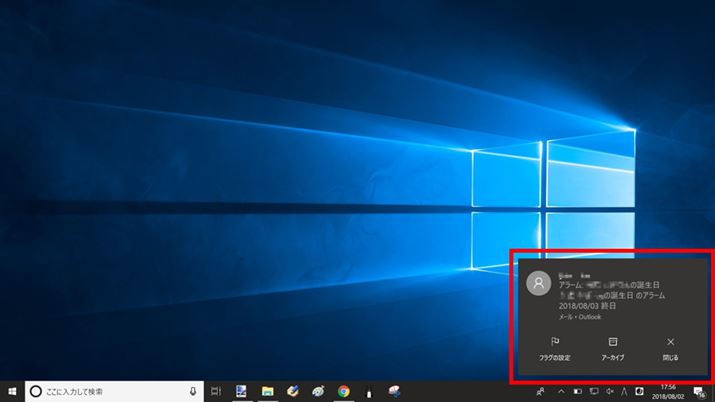Screen dimensions: 715x402
Task: Archive the mail with the アーカイブ button
Action: [613, 348]
